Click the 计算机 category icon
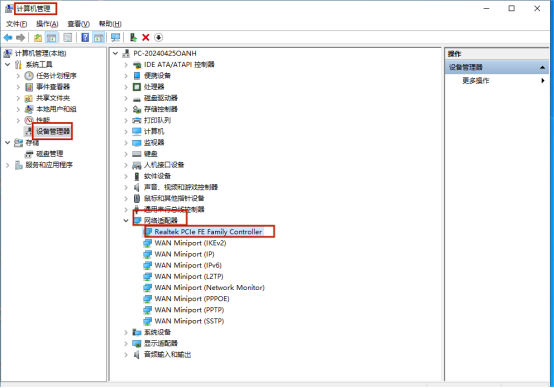 pyautogui.click(x=137, y=131)
